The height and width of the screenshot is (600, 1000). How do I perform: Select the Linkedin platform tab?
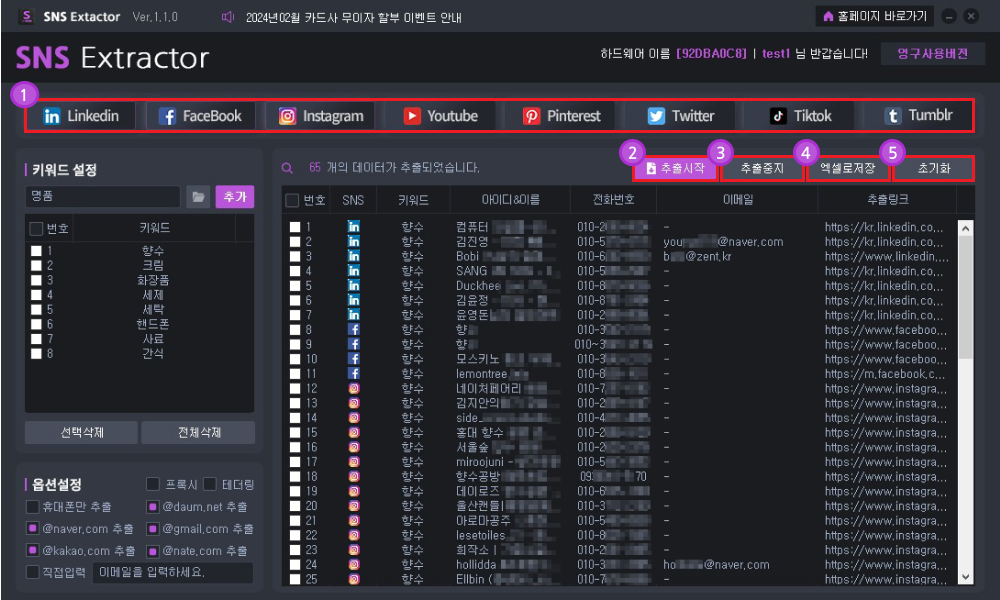point(81,116)
